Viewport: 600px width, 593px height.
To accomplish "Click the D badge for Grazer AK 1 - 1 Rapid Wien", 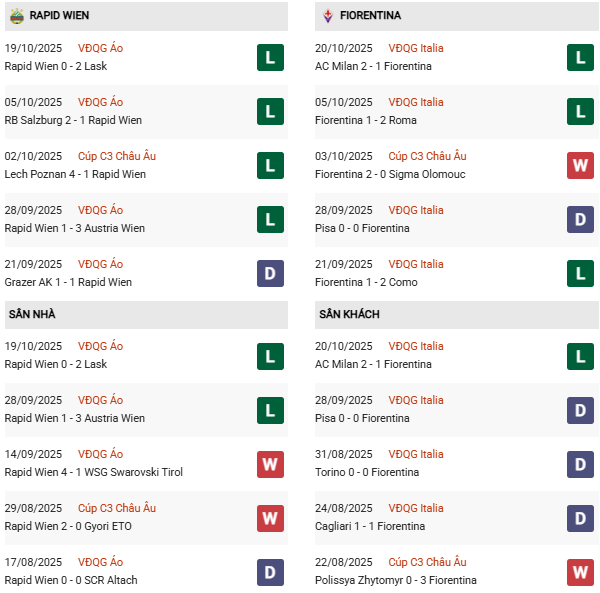I will pyautogui.click(x=270, y=273).
